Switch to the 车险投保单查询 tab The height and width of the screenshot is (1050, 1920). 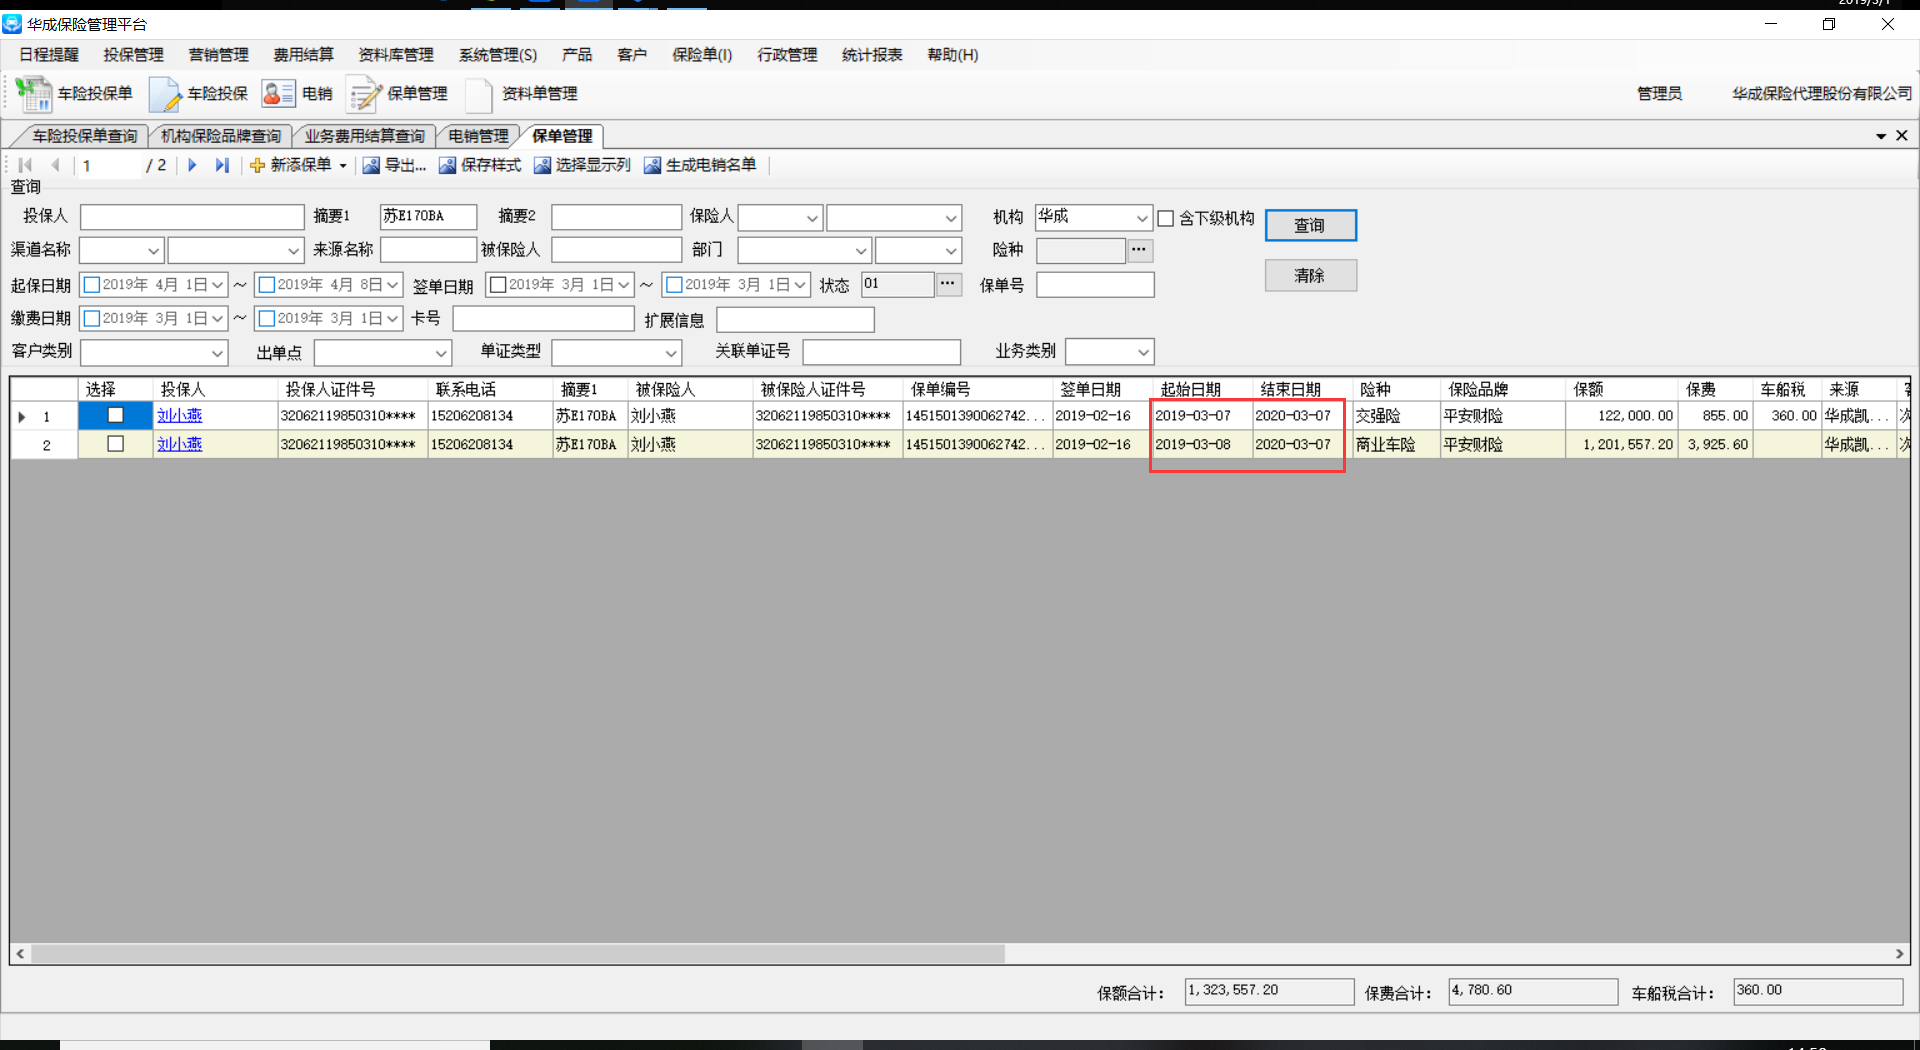tap(84, 136)
